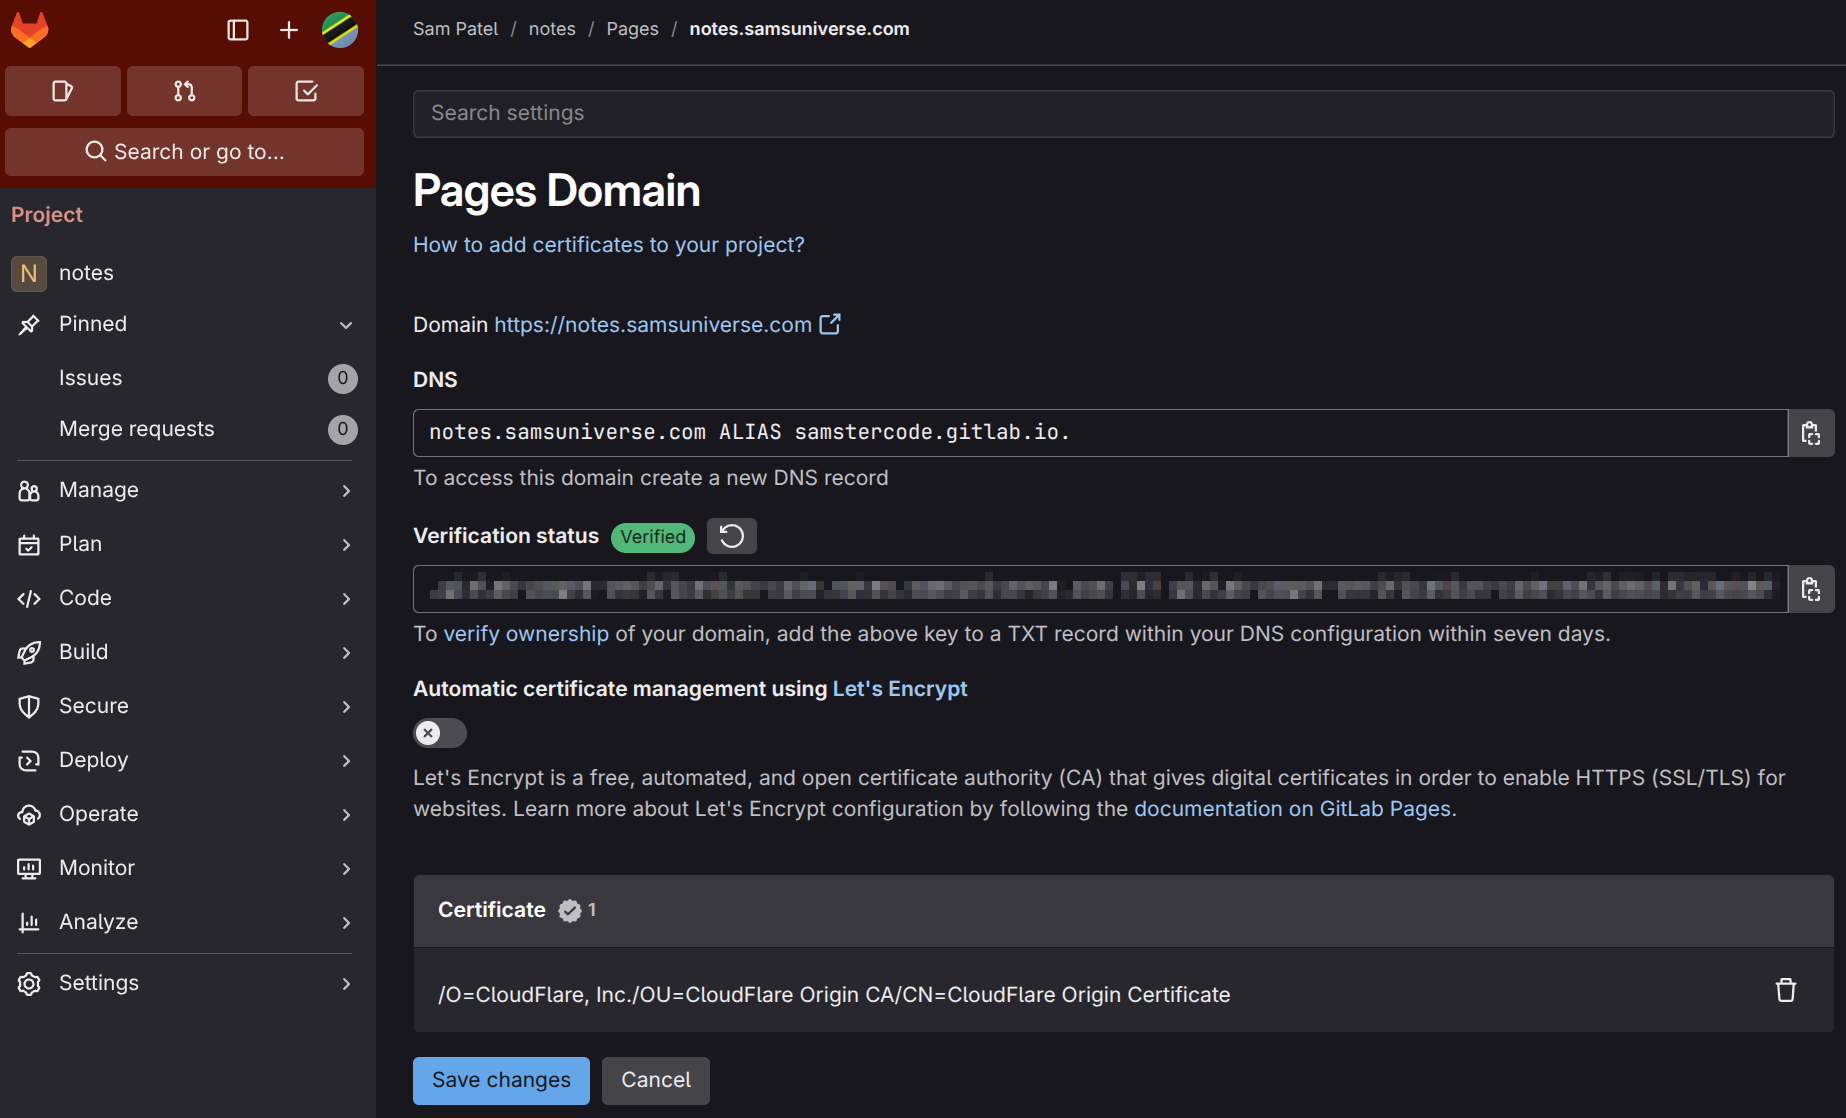Click the Code brackets icon
The height and width of the screenshot is (1118, 1846).
click(29, 598)
